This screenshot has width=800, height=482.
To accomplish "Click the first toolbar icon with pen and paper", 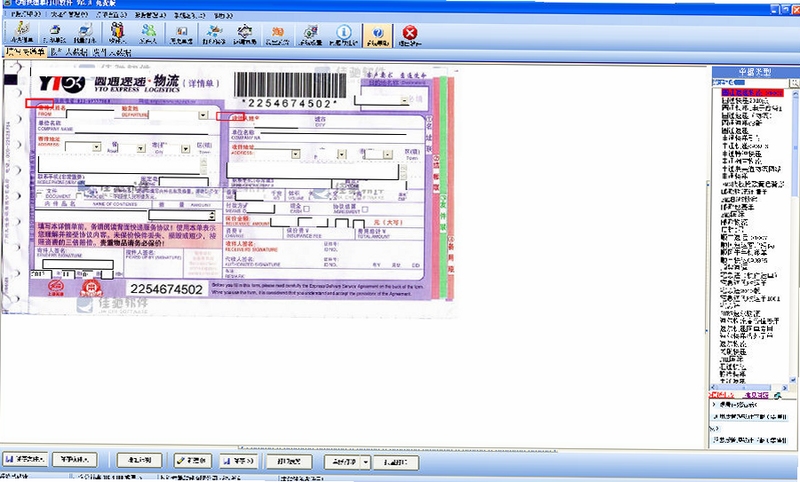I will [22, 34].
